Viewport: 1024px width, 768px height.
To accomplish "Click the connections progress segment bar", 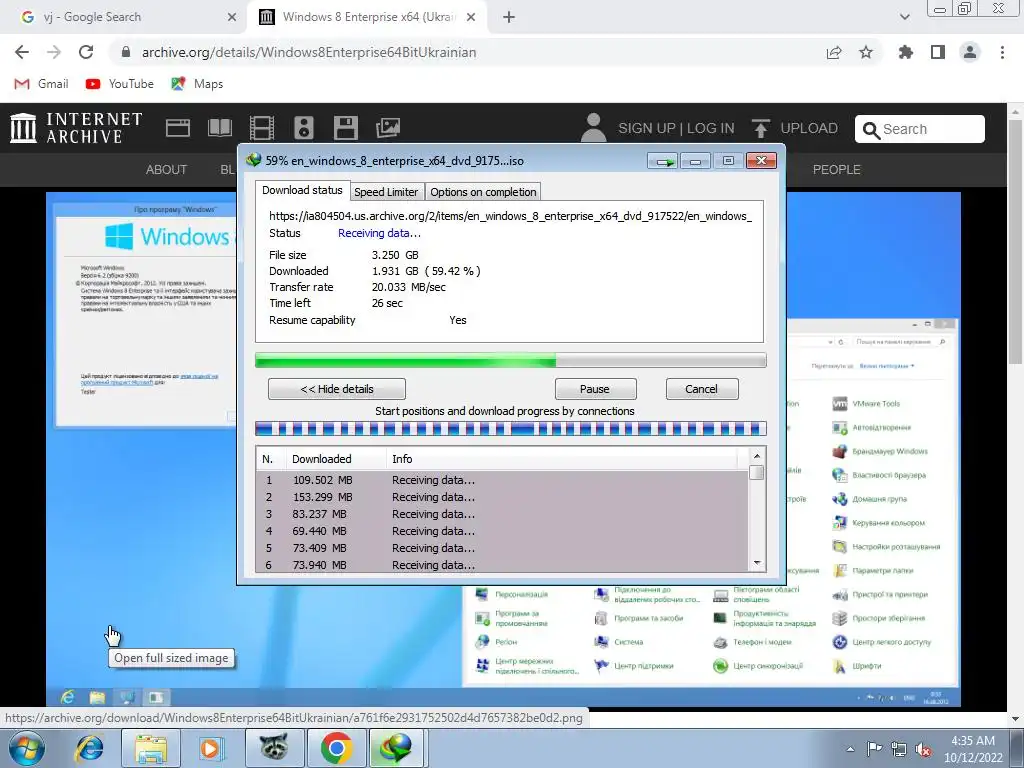I will 510,429.
